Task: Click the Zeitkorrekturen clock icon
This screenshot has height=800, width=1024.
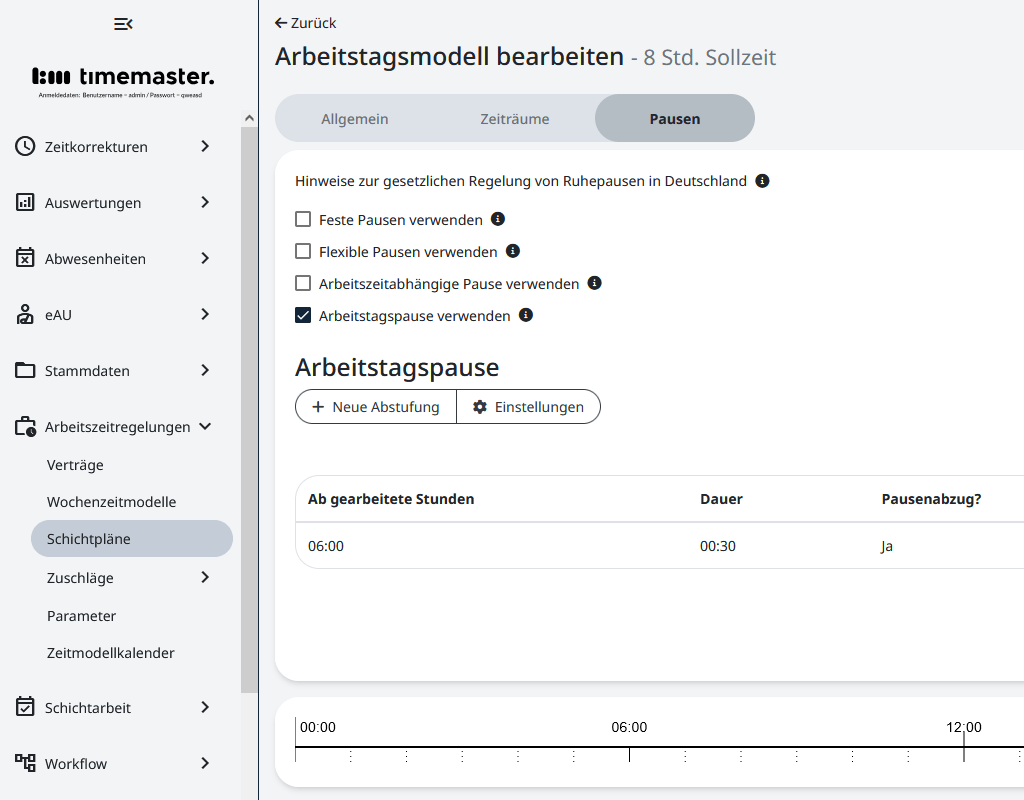Action: [25, 147]
